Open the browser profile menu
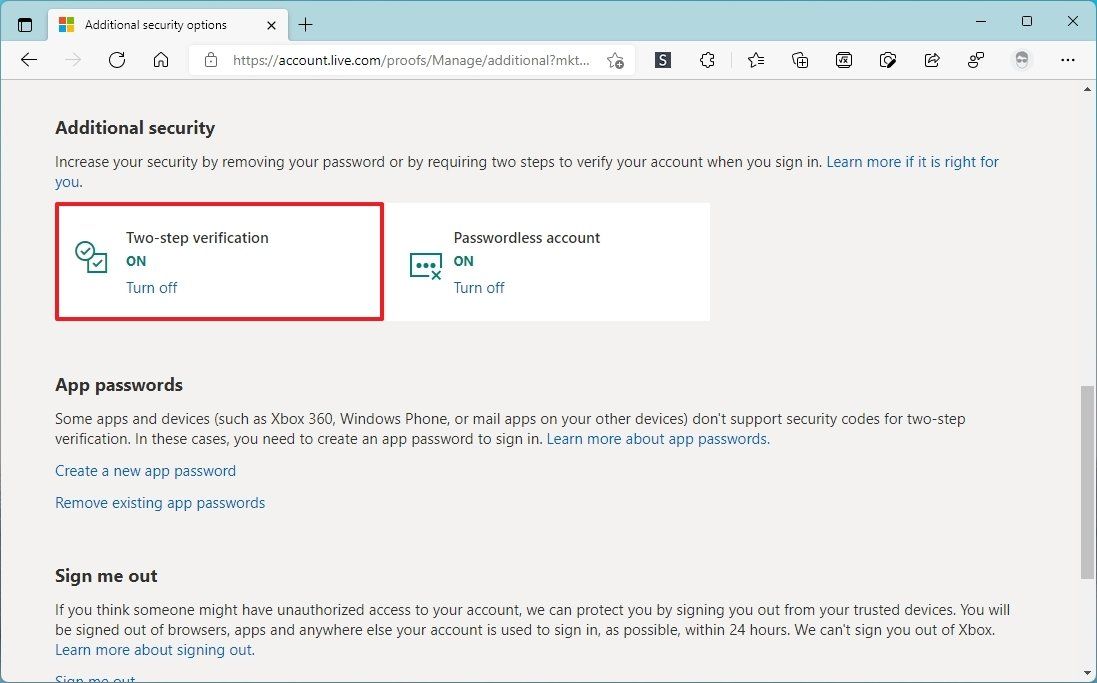Image resolution: width=1097 pixels, height=683 pixels. click(1022, 60)
